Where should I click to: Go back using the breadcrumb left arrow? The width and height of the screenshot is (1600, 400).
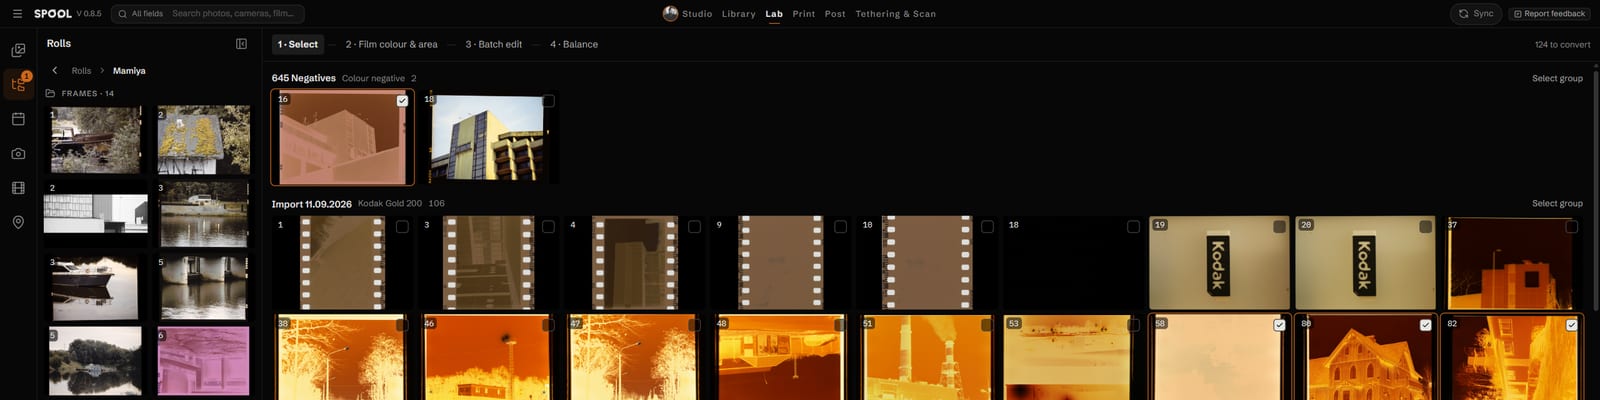tap(55, 71)
